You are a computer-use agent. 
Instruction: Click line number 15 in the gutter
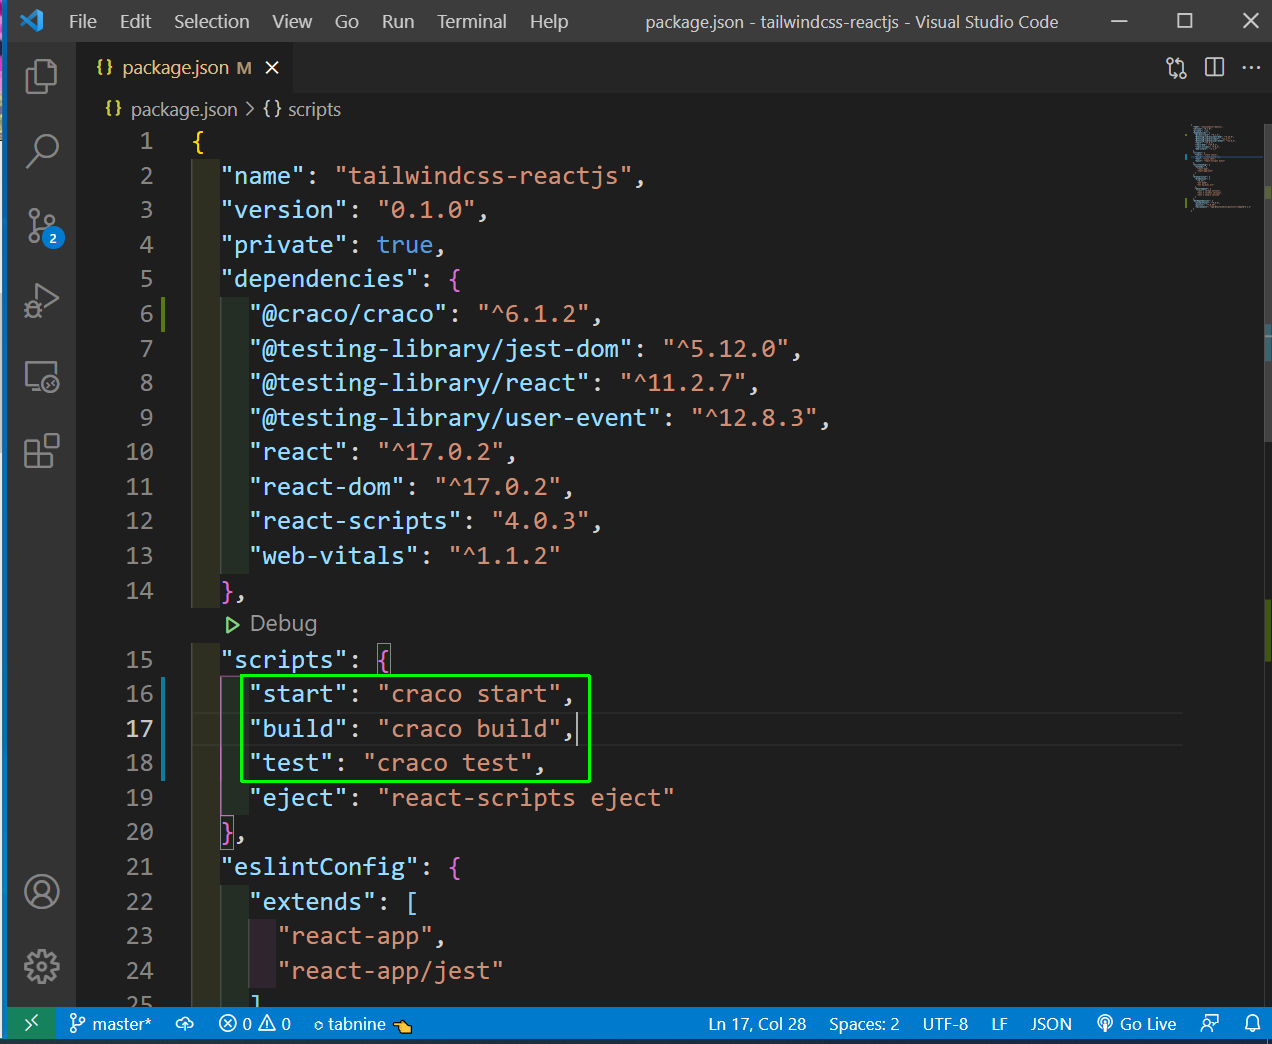140,660
